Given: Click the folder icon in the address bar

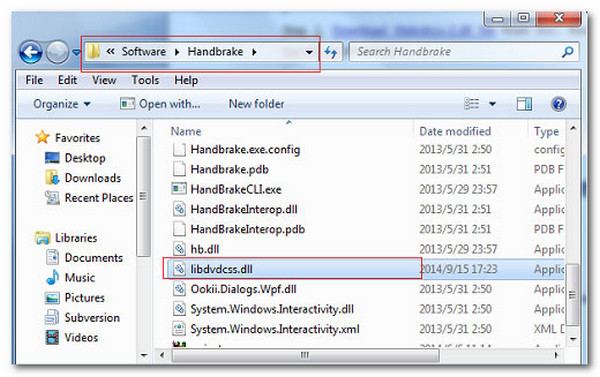Looking at the screenshot, I should coord(93,52).
